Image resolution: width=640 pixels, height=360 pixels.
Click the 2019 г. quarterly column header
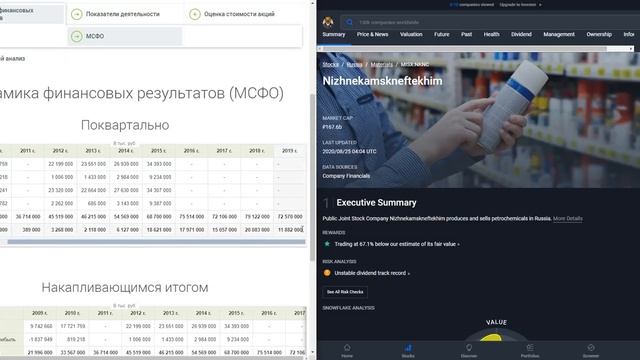[289, 151]
